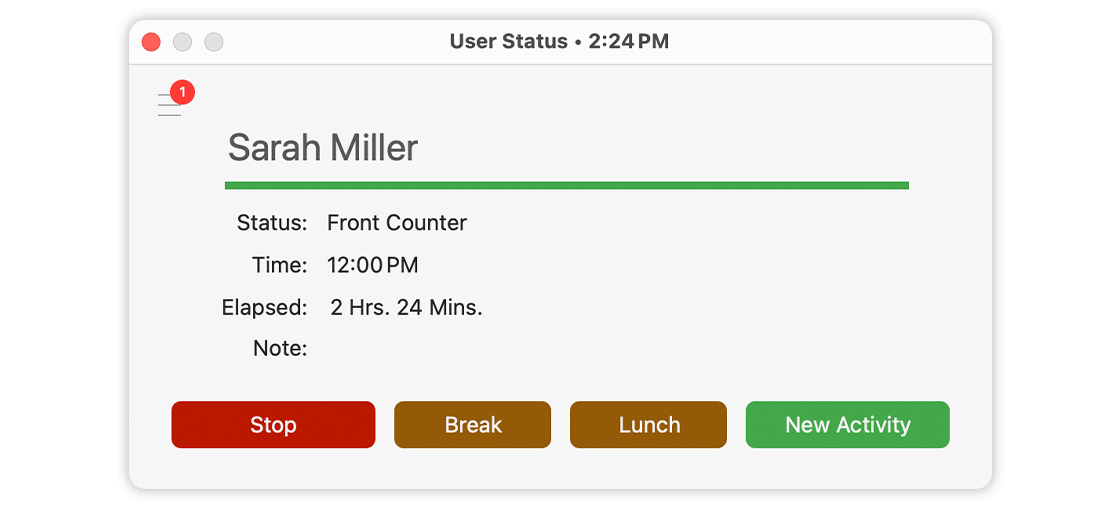Click the Lunch button

pos(648,425)
